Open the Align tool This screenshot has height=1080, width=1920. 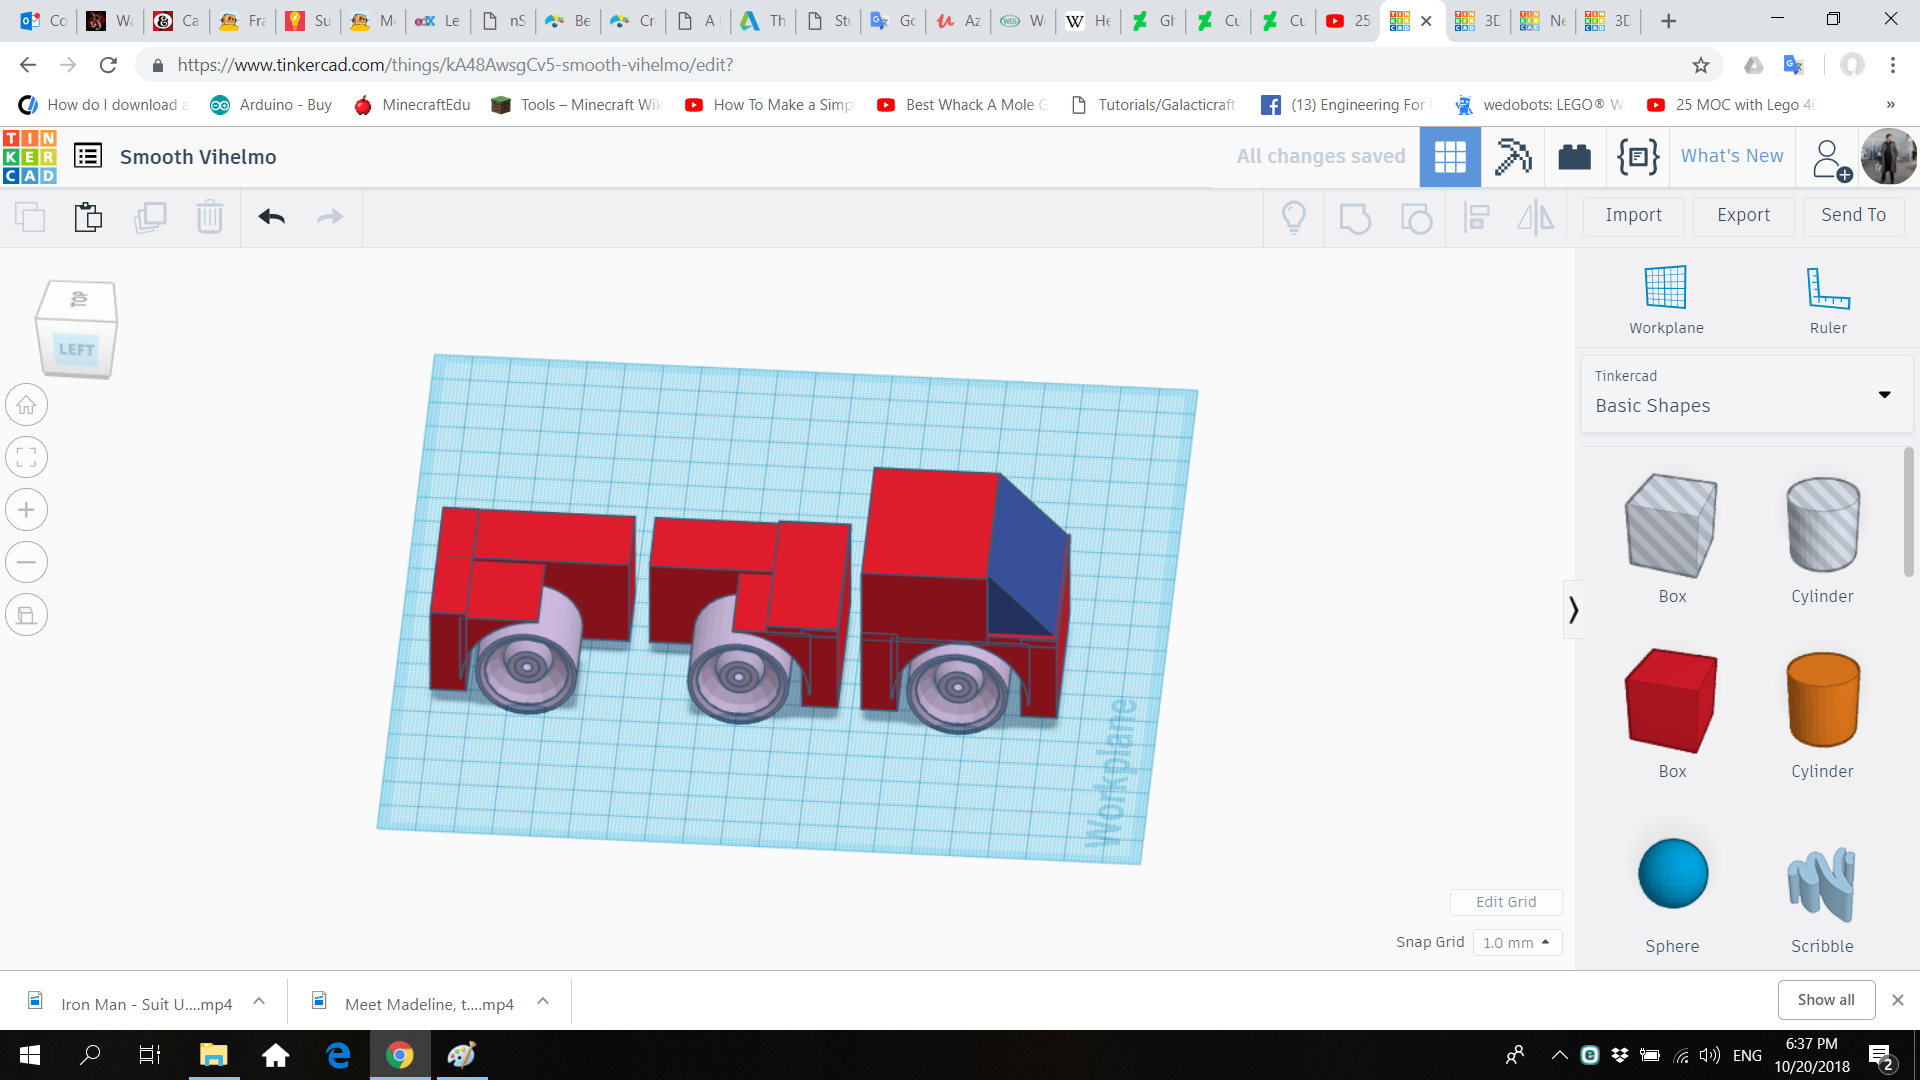[x=1477, y=217]
